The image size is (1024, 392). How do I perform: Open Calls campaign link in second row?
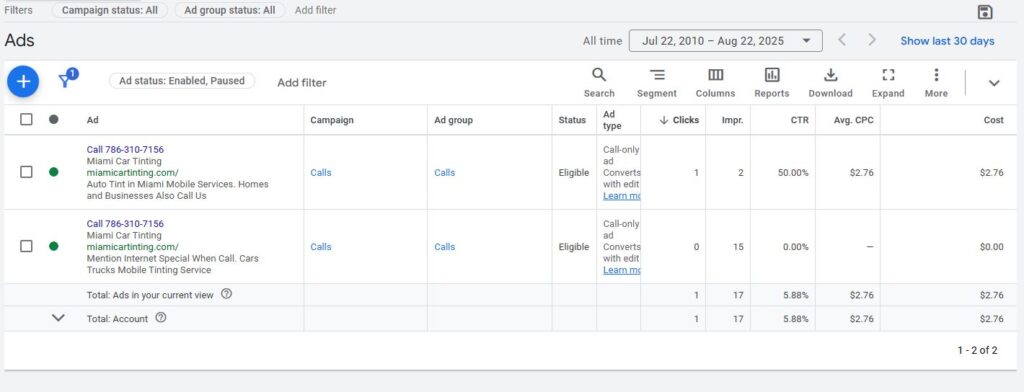coord(321,247)
